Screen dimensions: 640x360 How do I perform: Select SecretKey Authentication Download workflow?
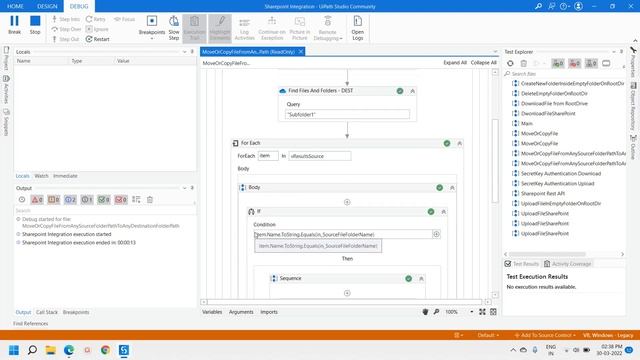click(x=561, y=173)
